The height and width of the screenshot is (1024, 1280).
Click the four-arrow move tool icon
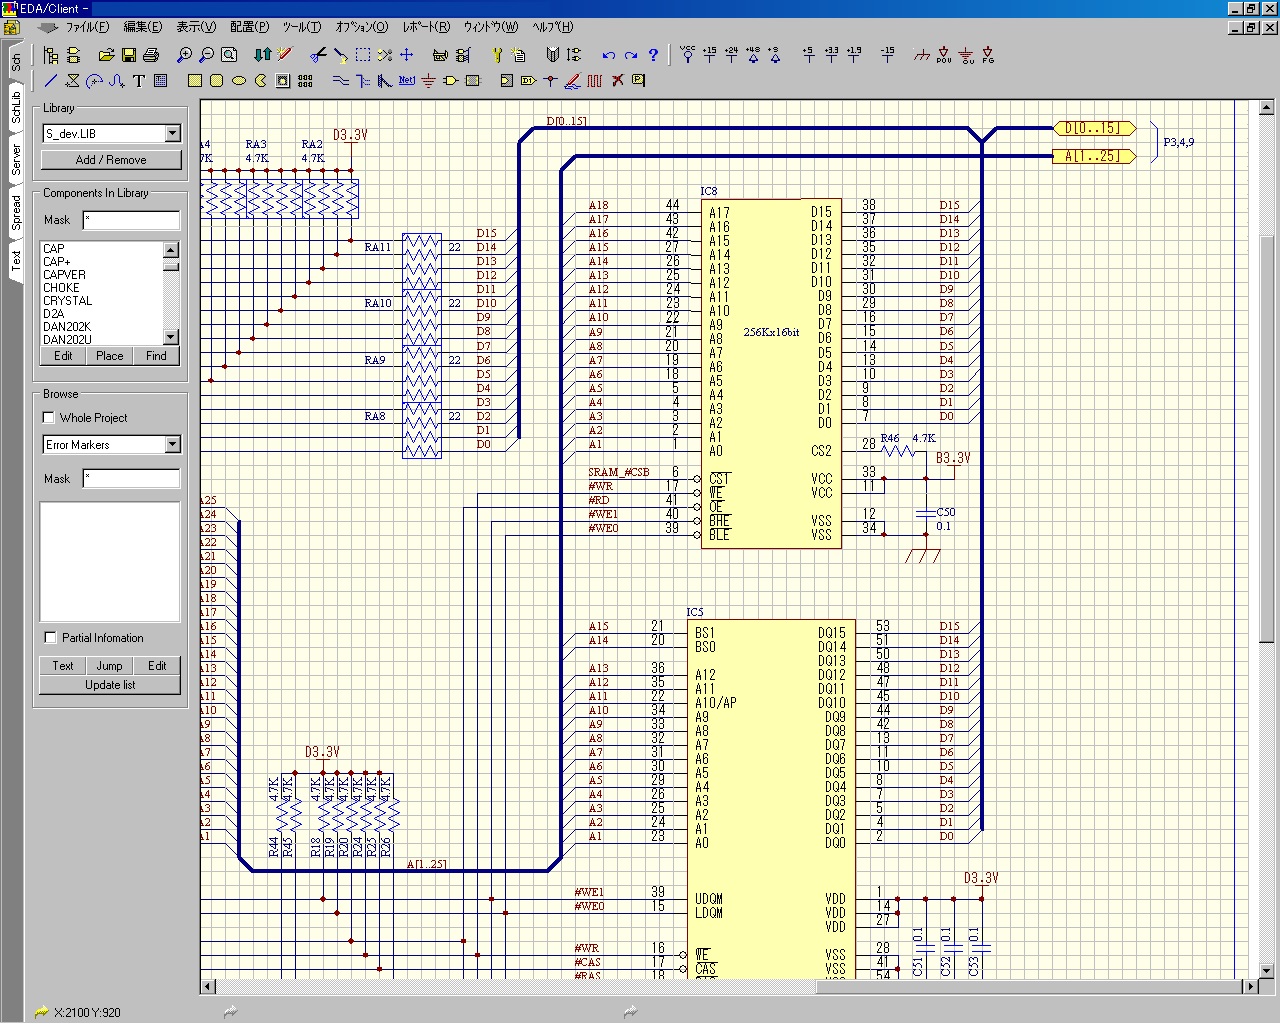(x=407, y=55)
